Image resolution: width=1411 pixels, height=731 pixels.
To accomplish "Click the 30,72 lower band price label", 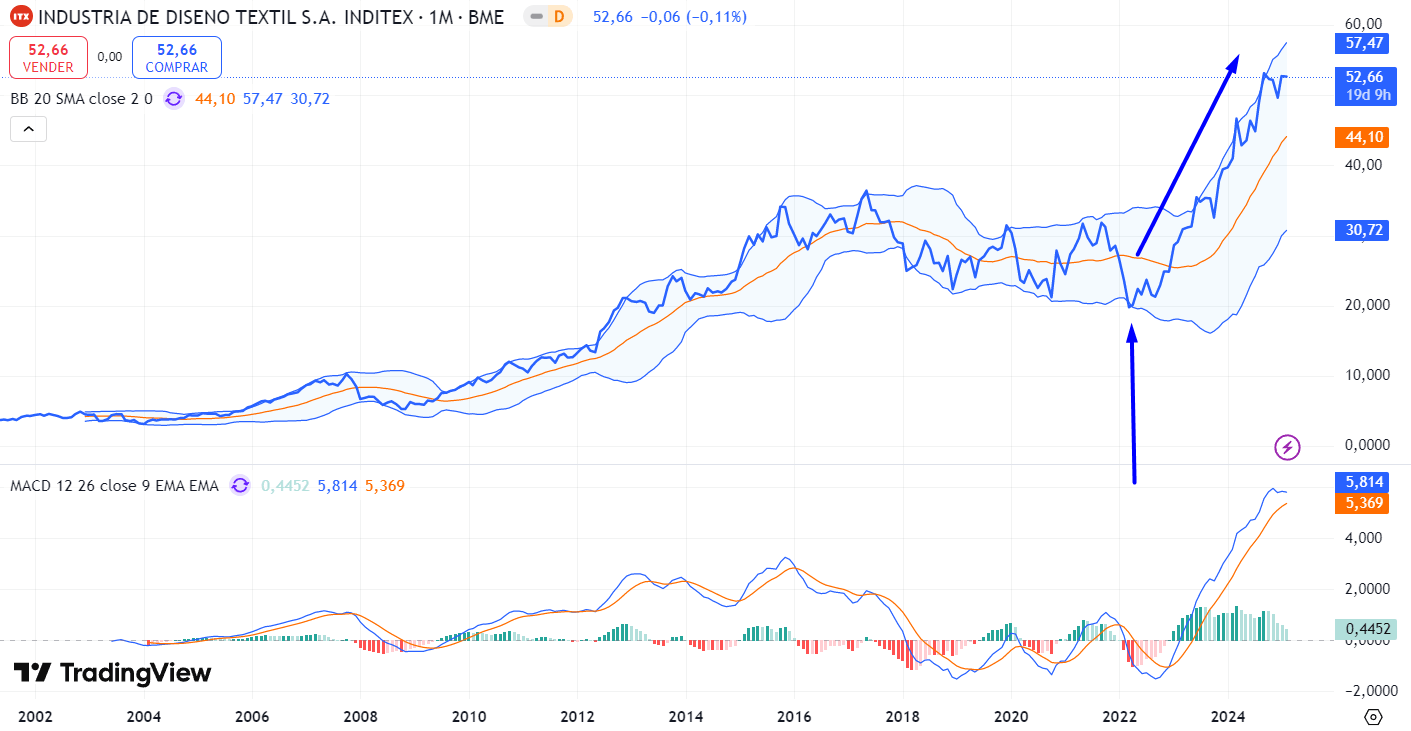I will pos(1364,230).
